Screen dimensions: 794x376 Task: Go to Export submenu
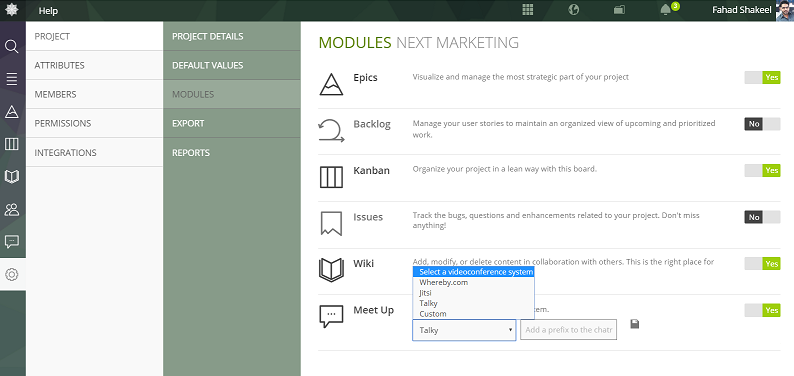click(x=232, y=123)
